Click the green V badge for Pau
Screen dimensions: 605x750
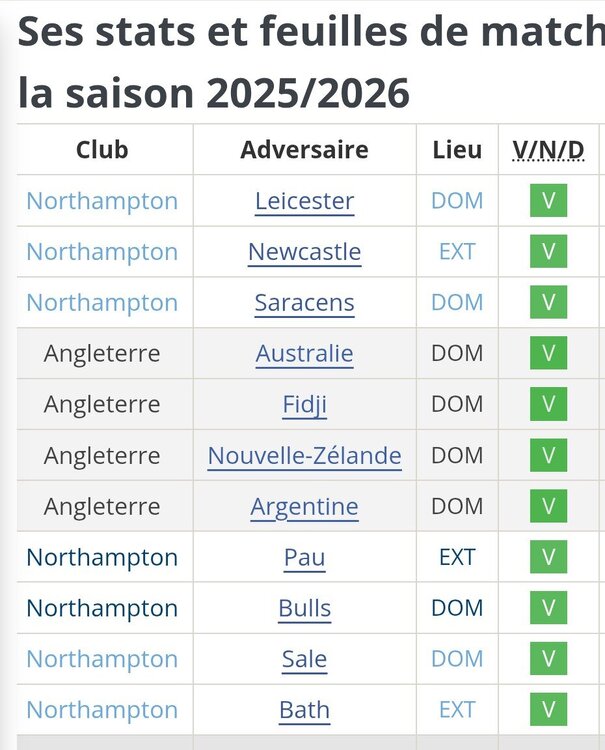[x=548, y=557]
